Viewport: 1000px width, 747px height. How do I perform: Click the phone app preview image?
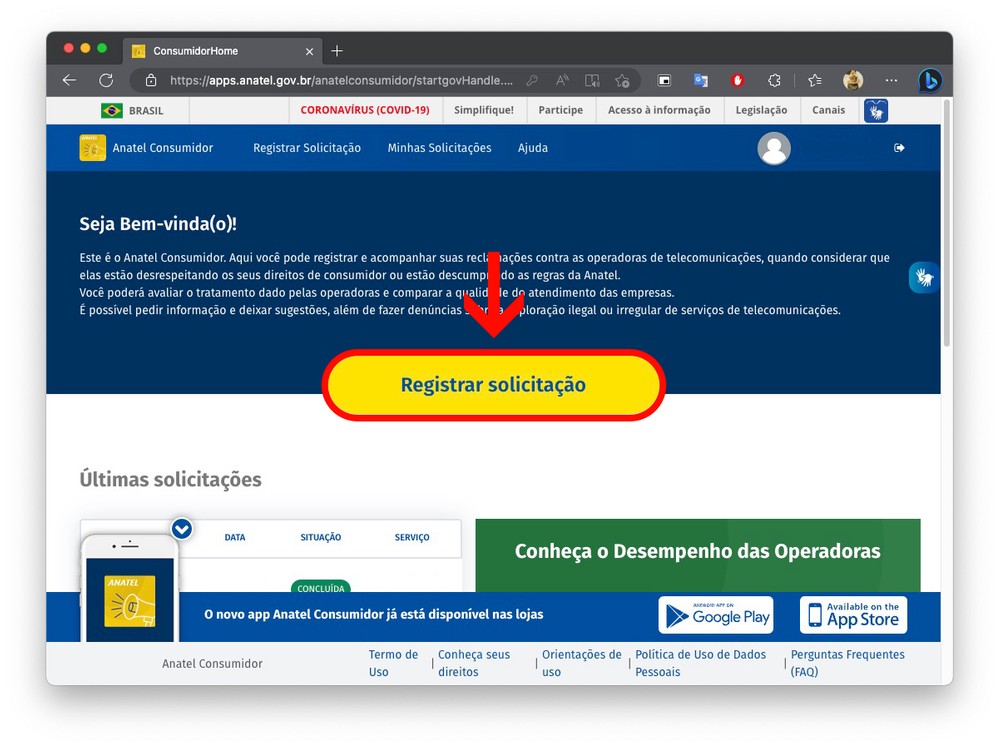point(129,588)
